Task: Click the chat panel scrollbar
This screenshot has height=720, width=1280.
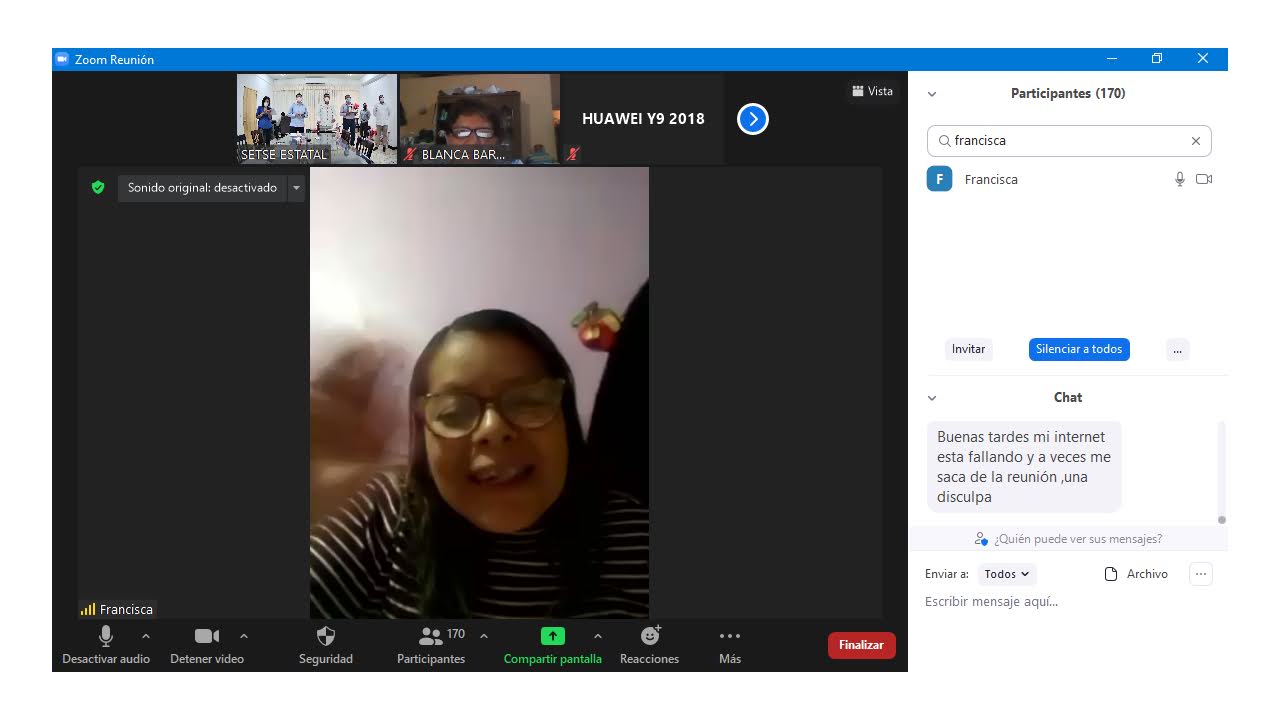Action: [1221, 470]
